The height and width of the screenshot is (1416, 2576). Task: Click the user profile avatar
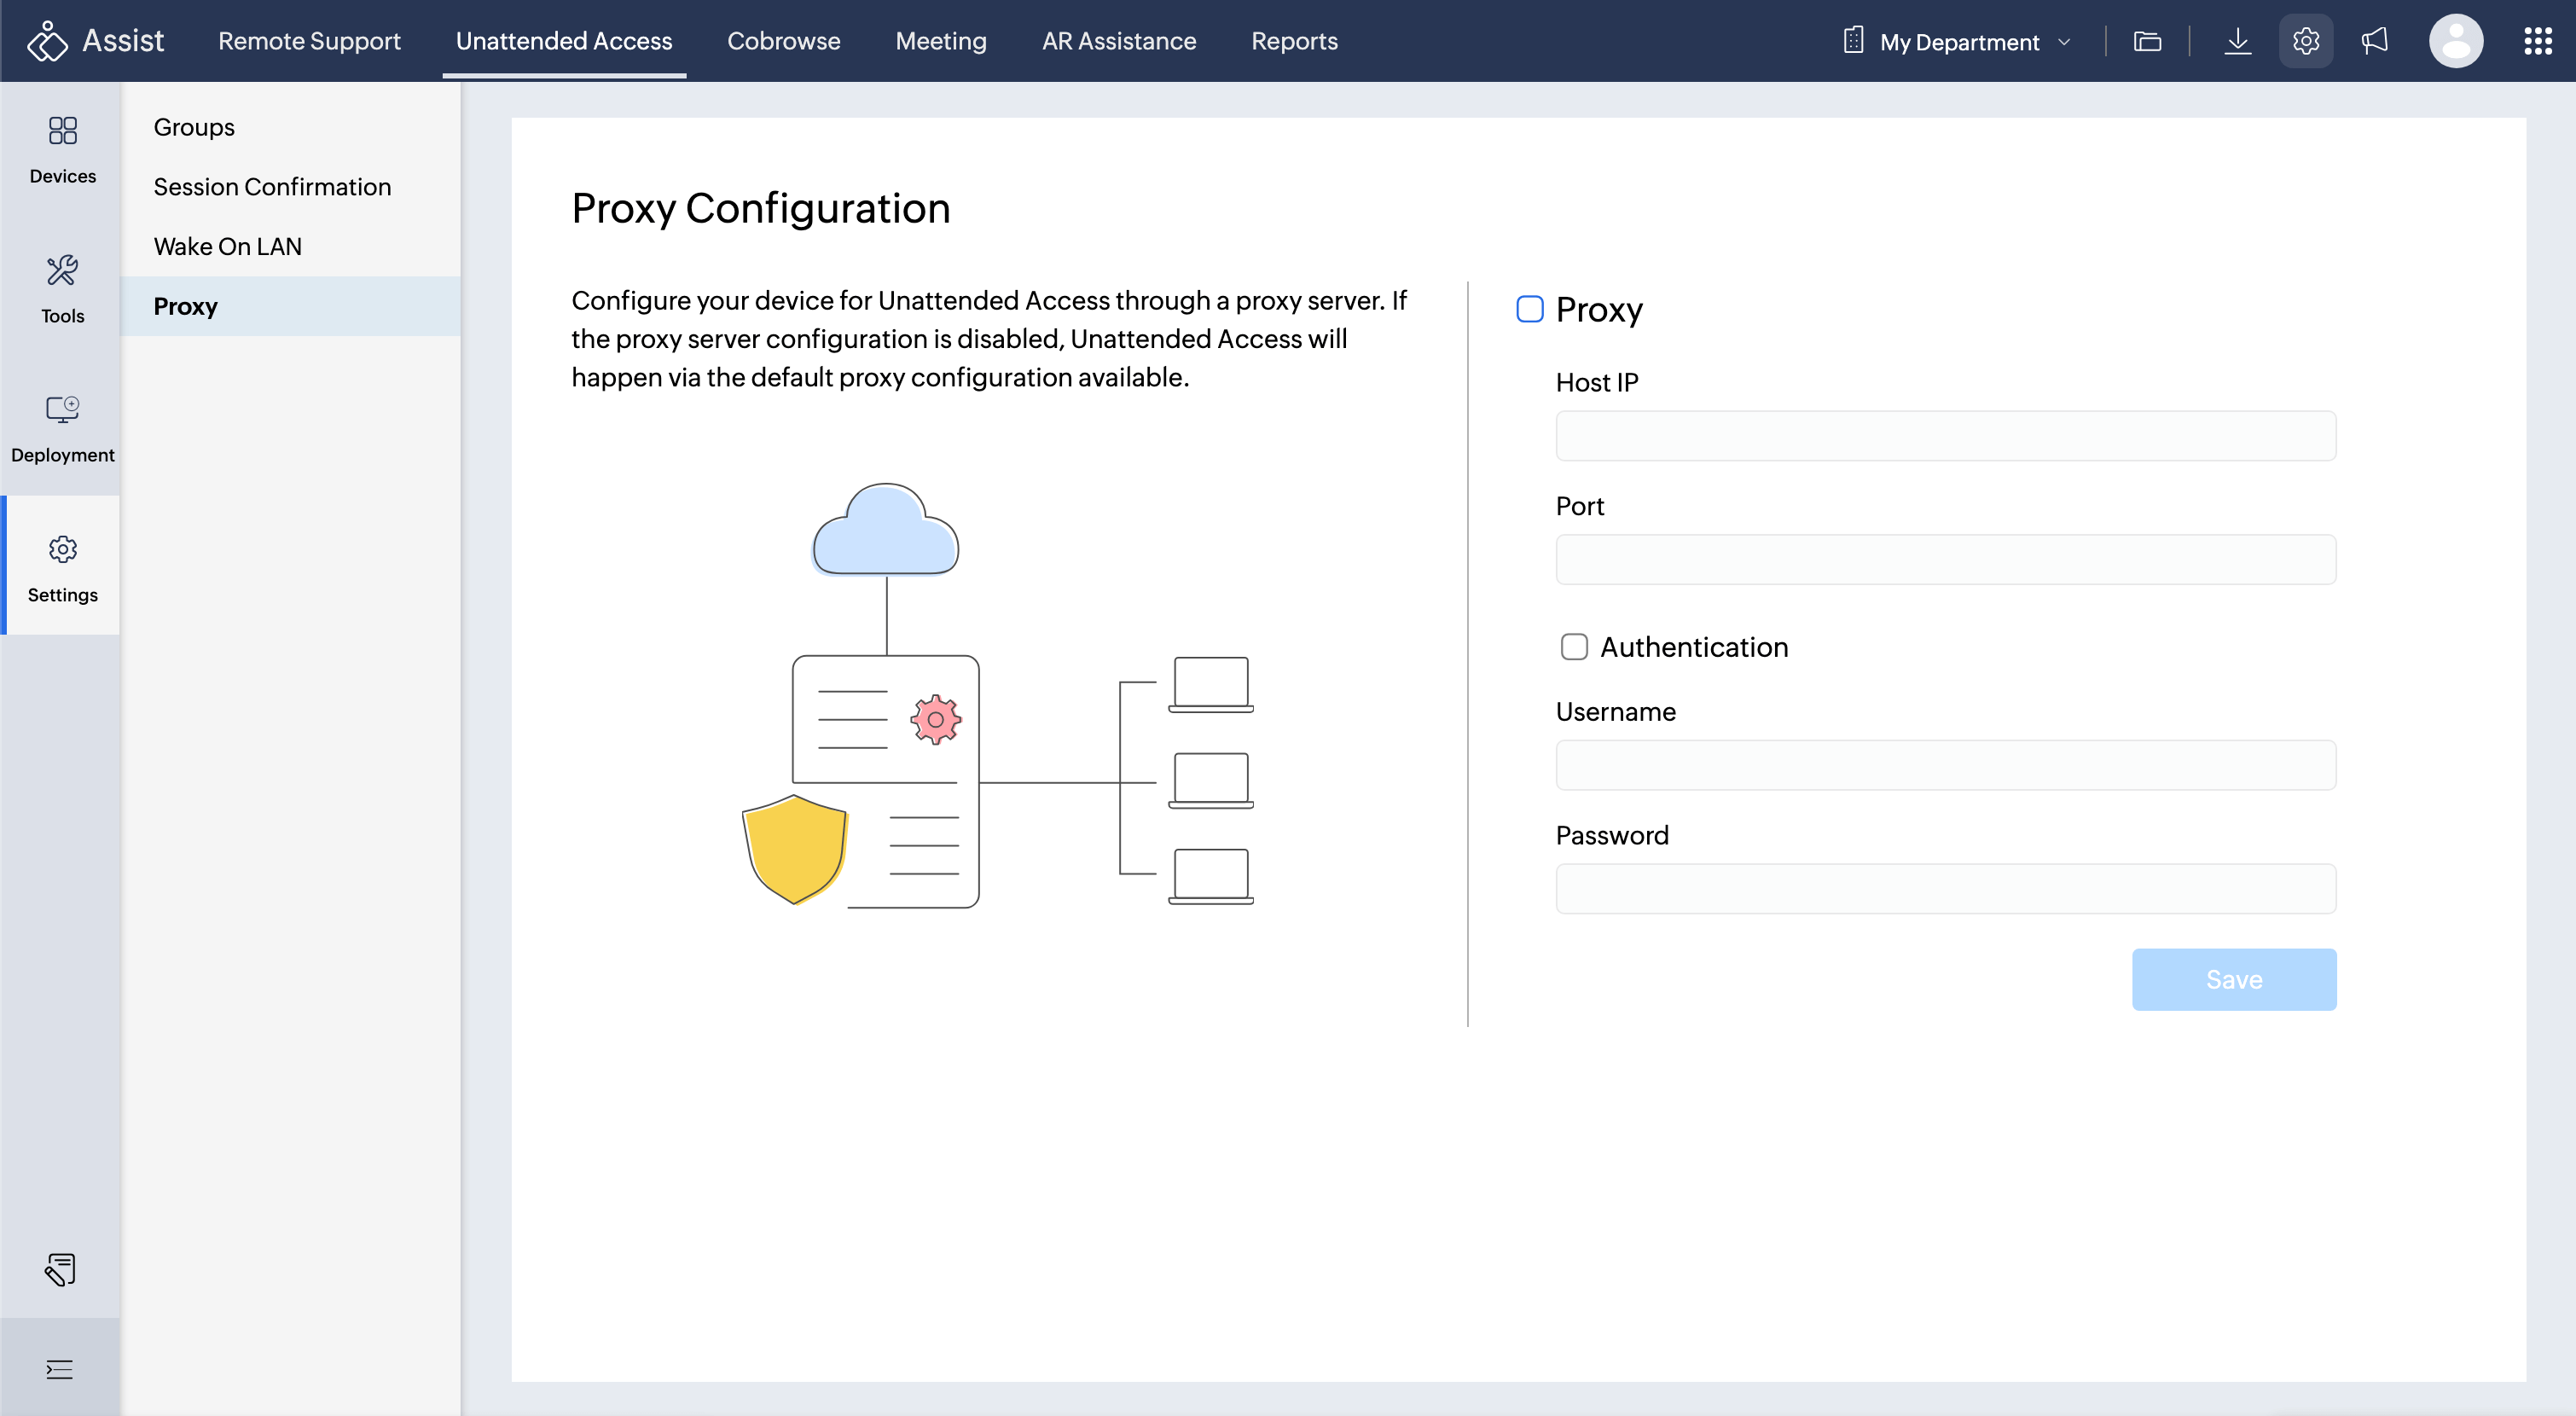click(2455, 41)
